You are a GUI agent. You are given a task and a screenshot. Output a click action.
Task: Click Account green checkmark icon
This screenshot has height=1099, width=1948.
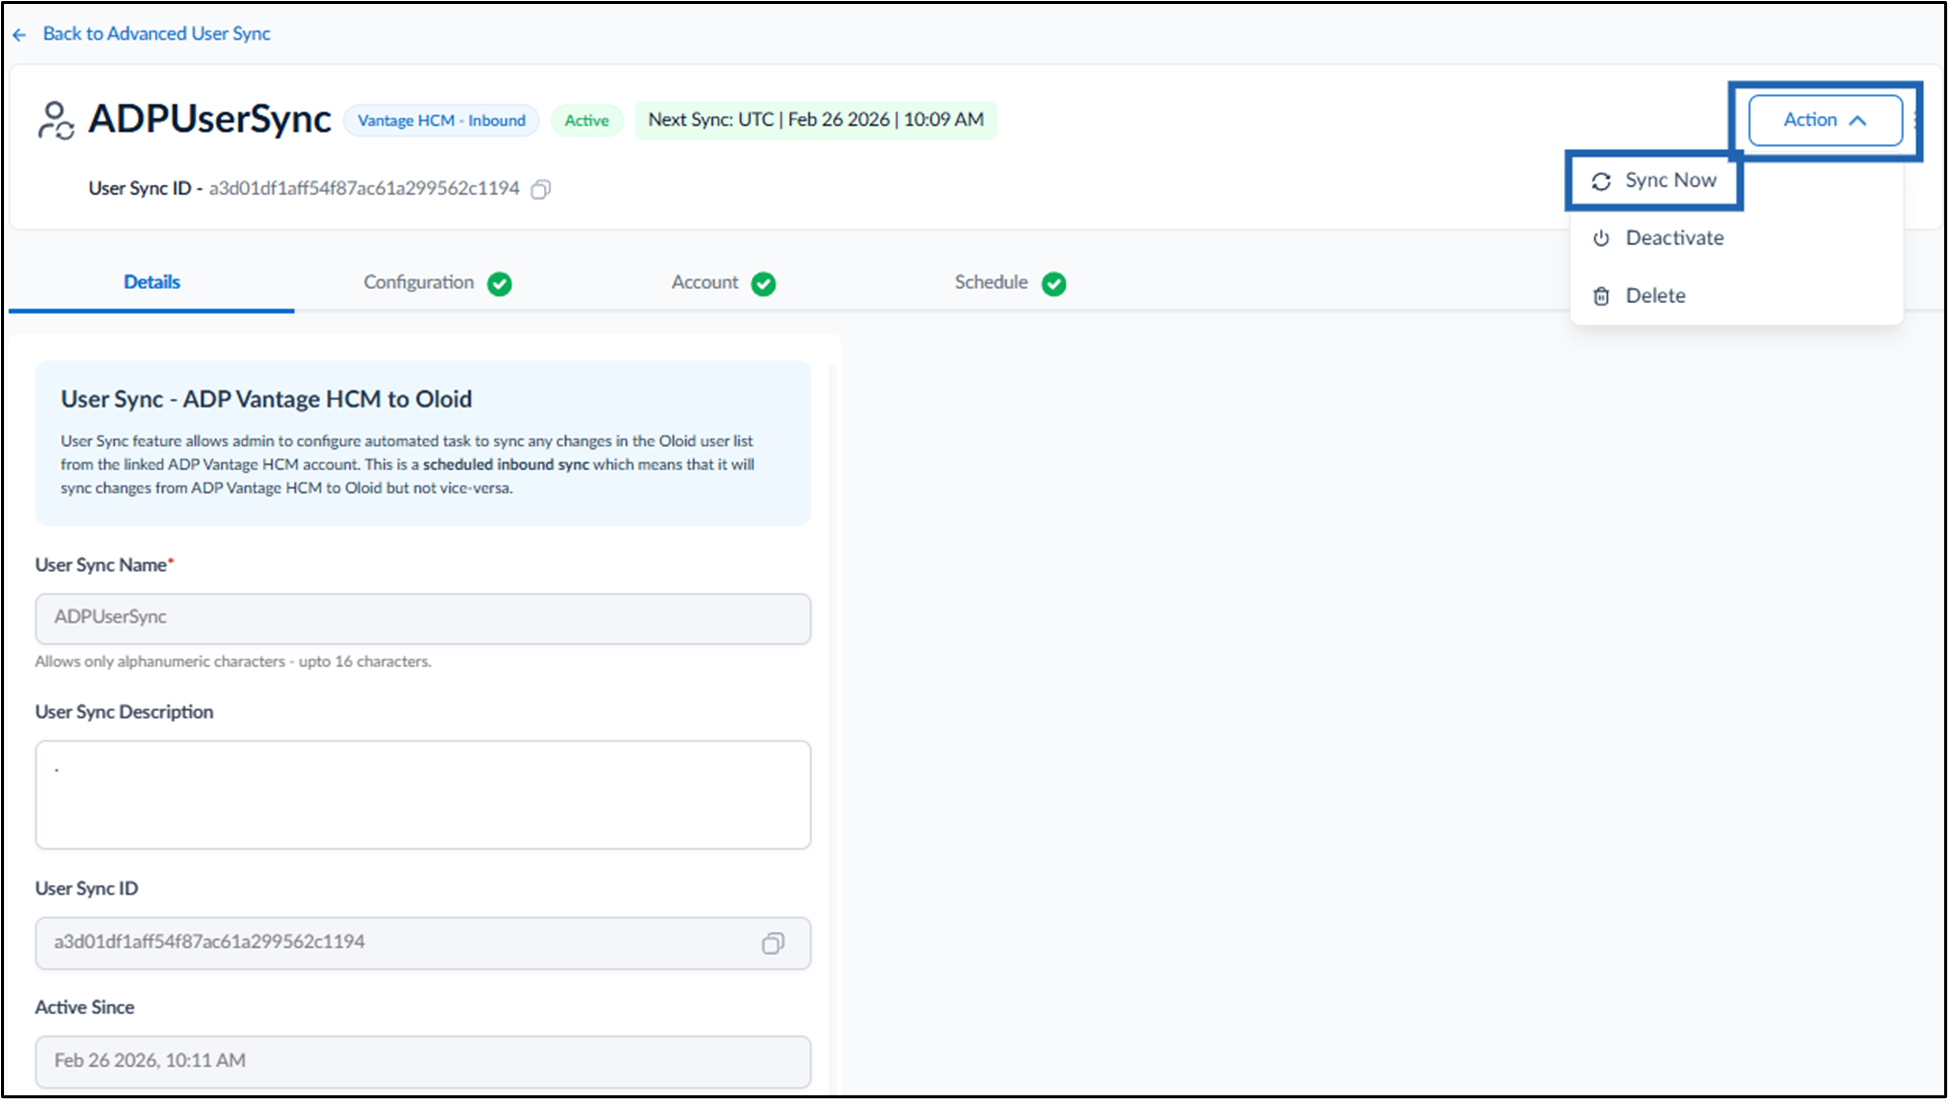764,284
